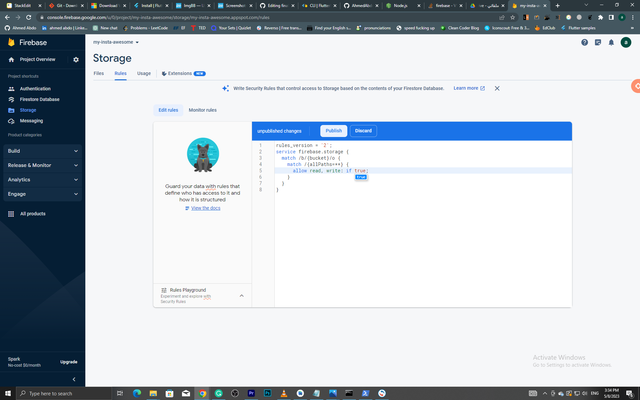The image size is (640, 400).
Task: Click Upgrade on the Spark plan
Action: 69,362
